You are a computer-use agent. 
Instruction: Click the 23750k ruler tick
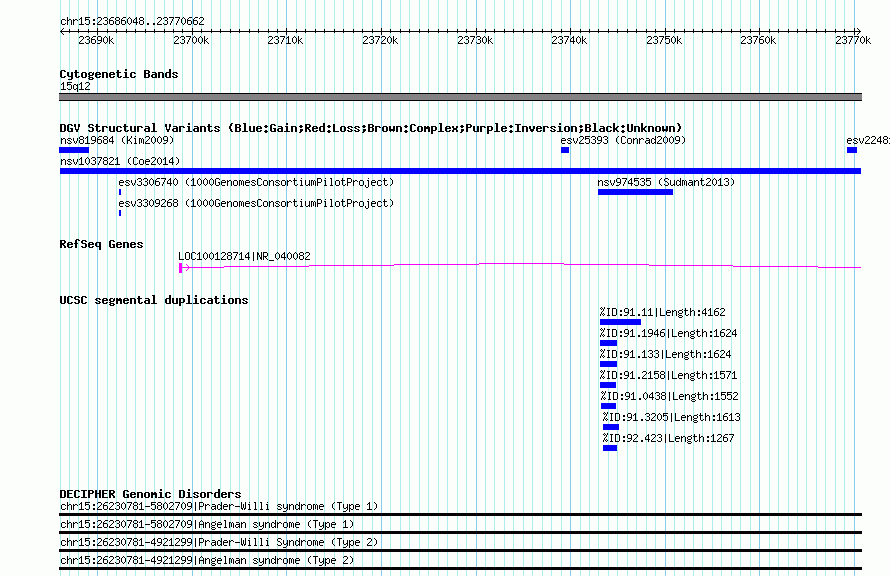[664, 40]
